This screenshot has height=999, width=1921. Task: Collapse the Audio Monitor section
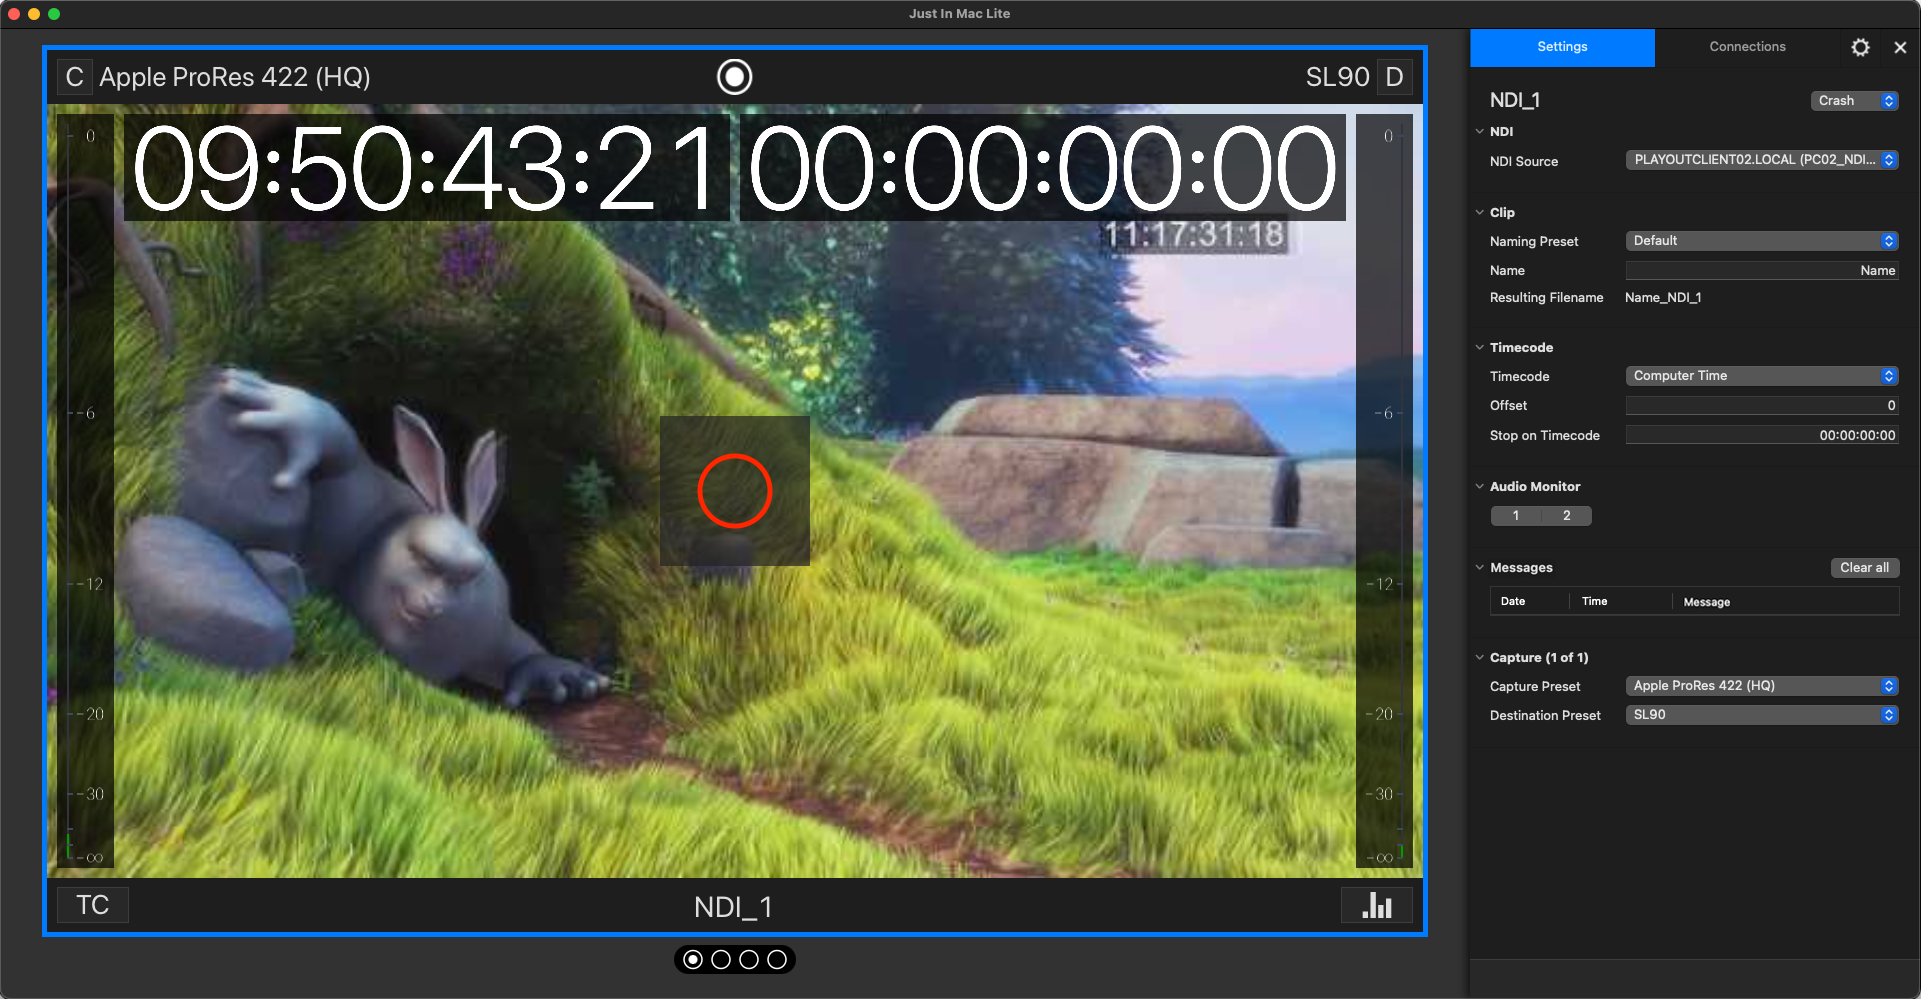(1480, 486)
